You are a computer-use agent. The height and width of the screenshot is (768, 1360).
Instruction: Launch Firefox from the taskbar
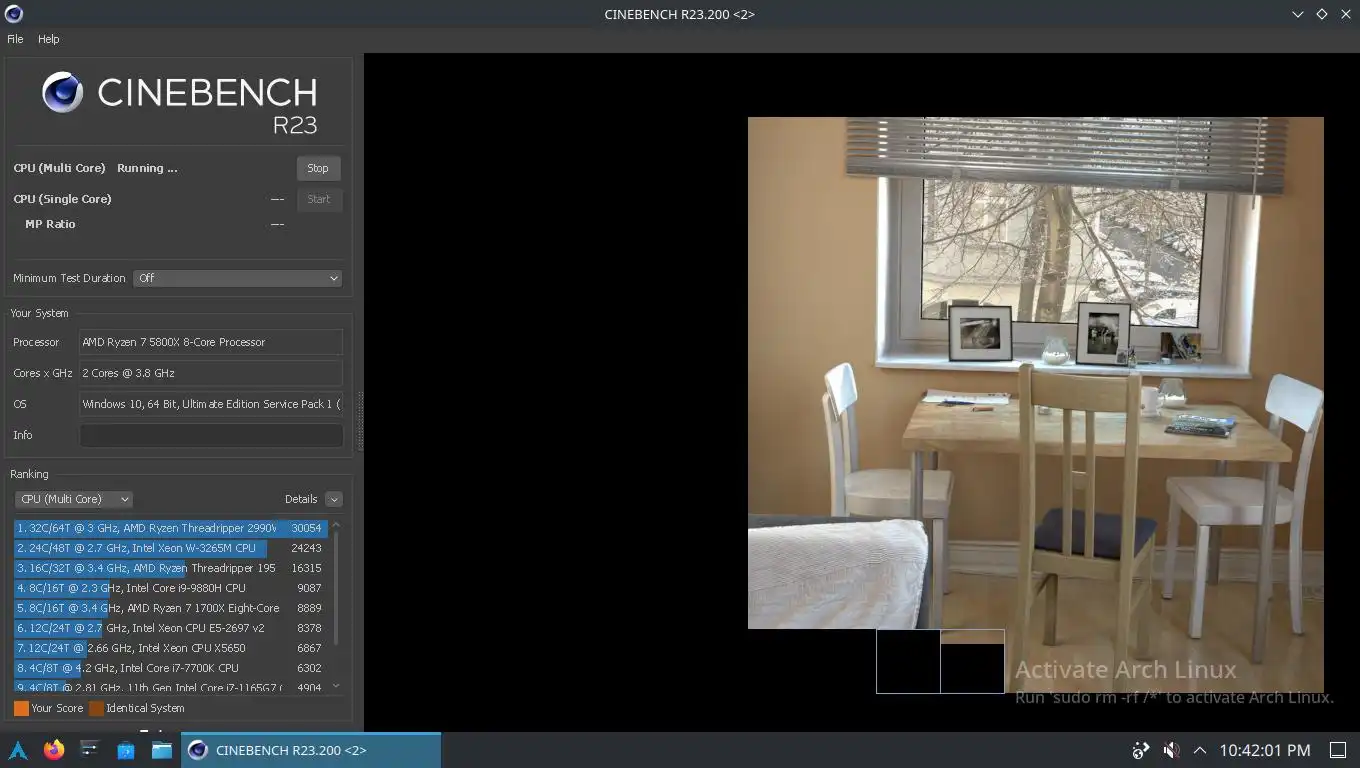pos(54,750)
